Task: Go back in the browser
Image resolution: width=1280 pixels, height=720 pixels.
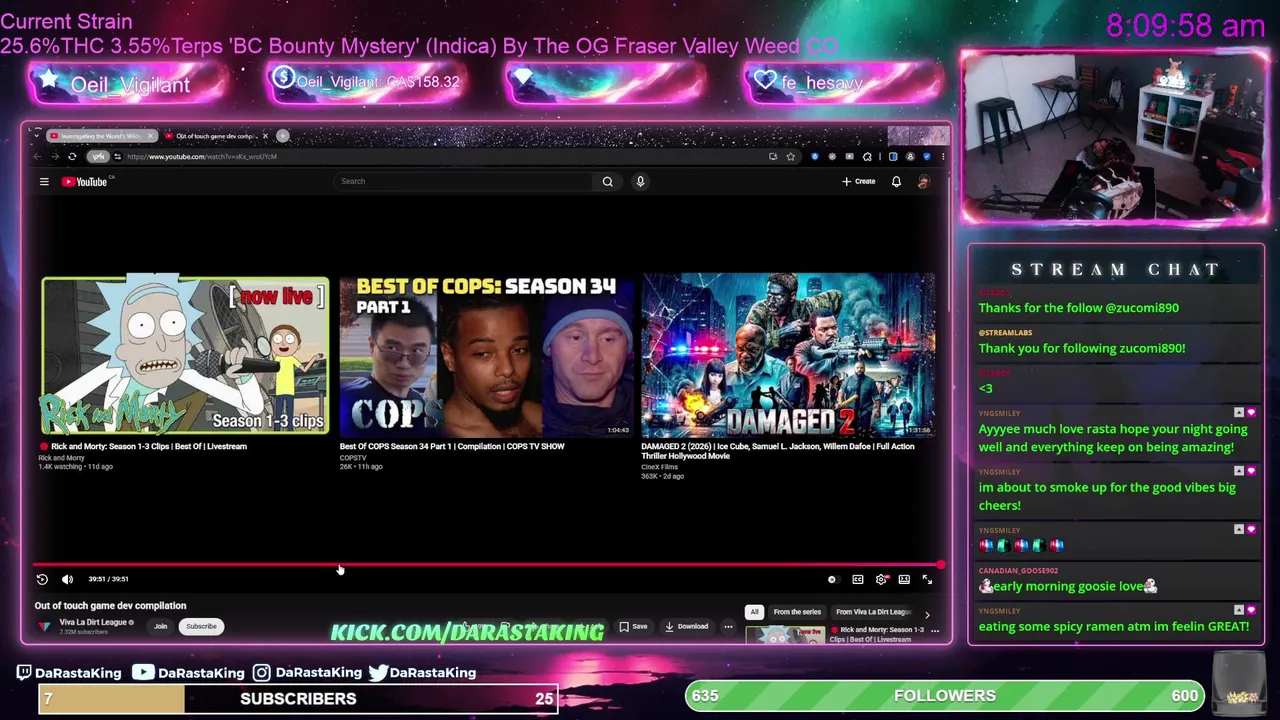Action: click(x=38, y=156)
